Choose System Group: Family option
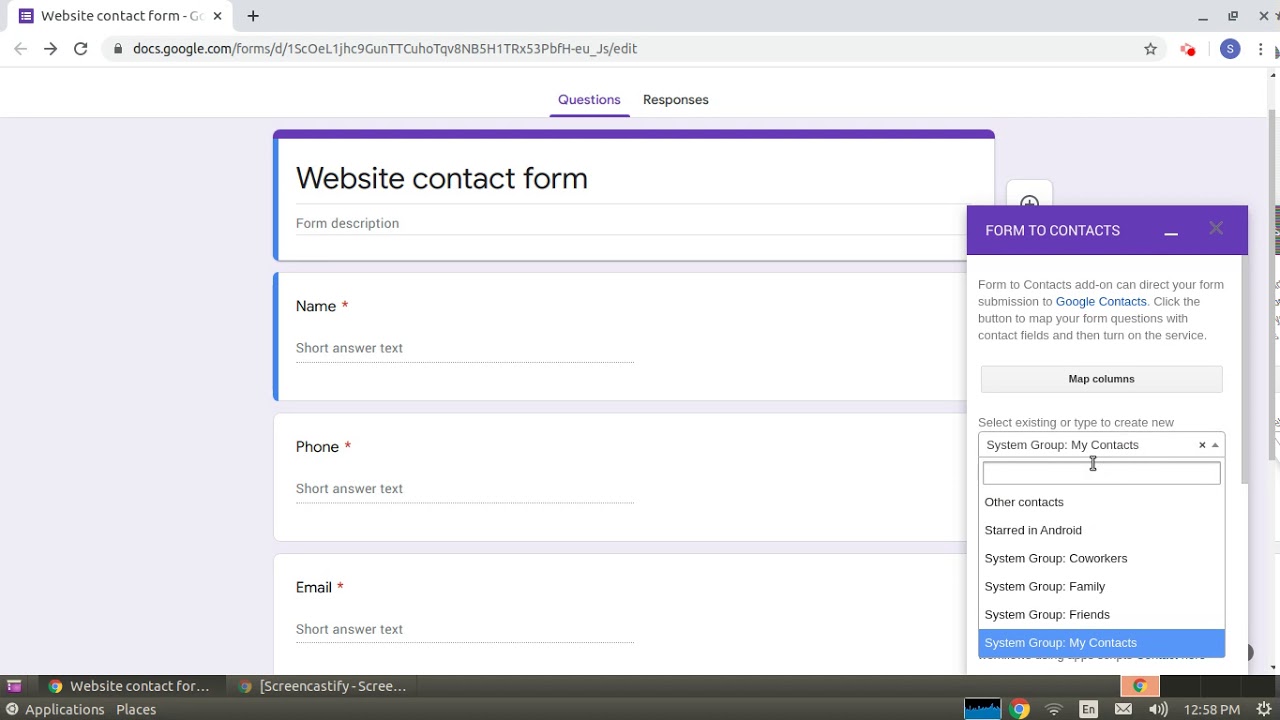The width and height of the screenshot is (1280, 720). (x=1101, y=586)
